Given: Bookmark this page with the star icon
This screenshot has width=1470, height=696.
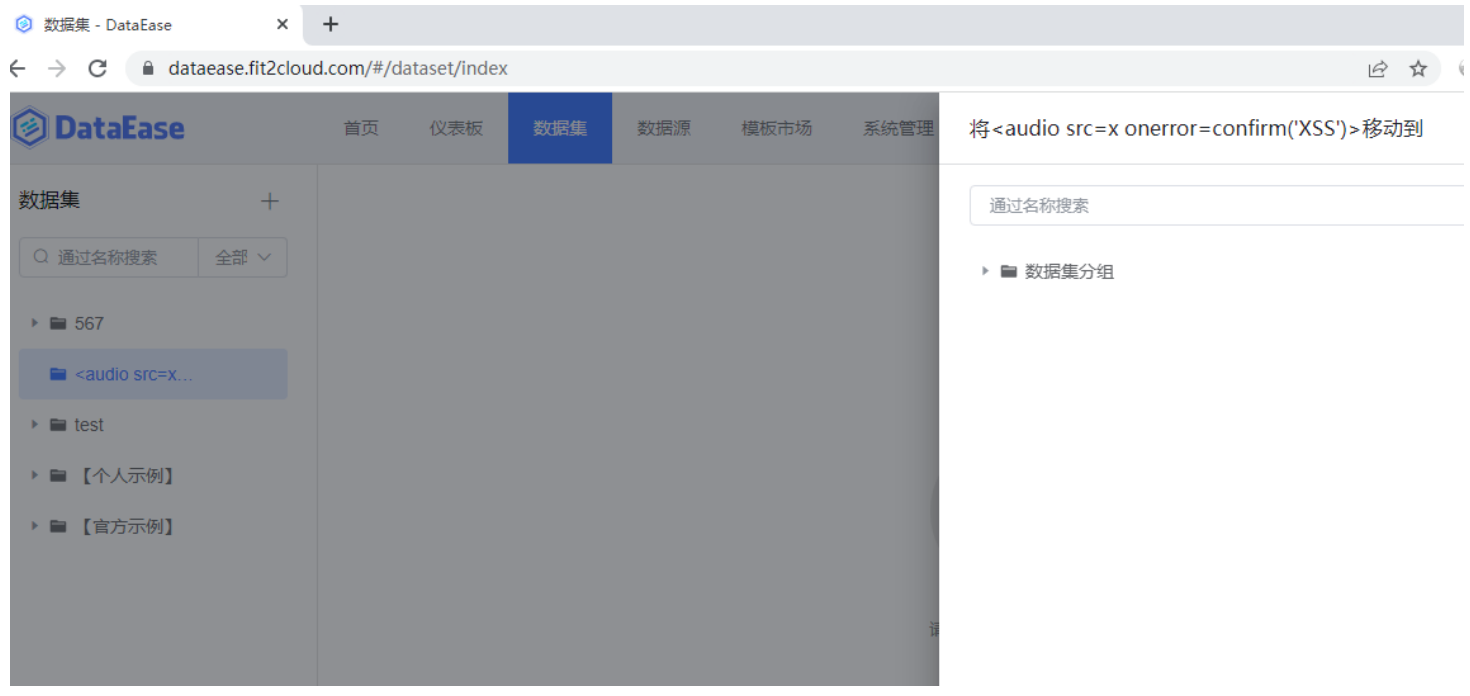Looking at the screenshot, I should tap(1418, 68).
